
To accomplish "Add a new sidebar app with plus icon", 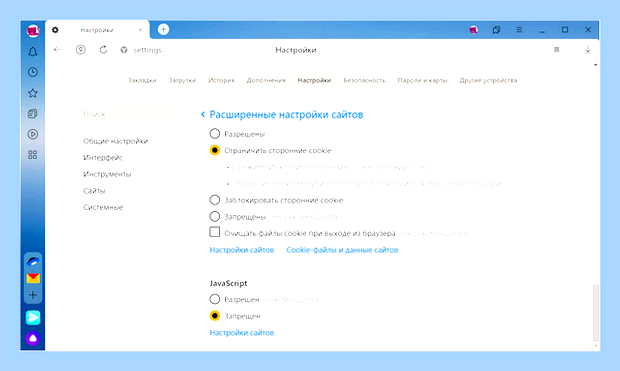I will 33,295.
